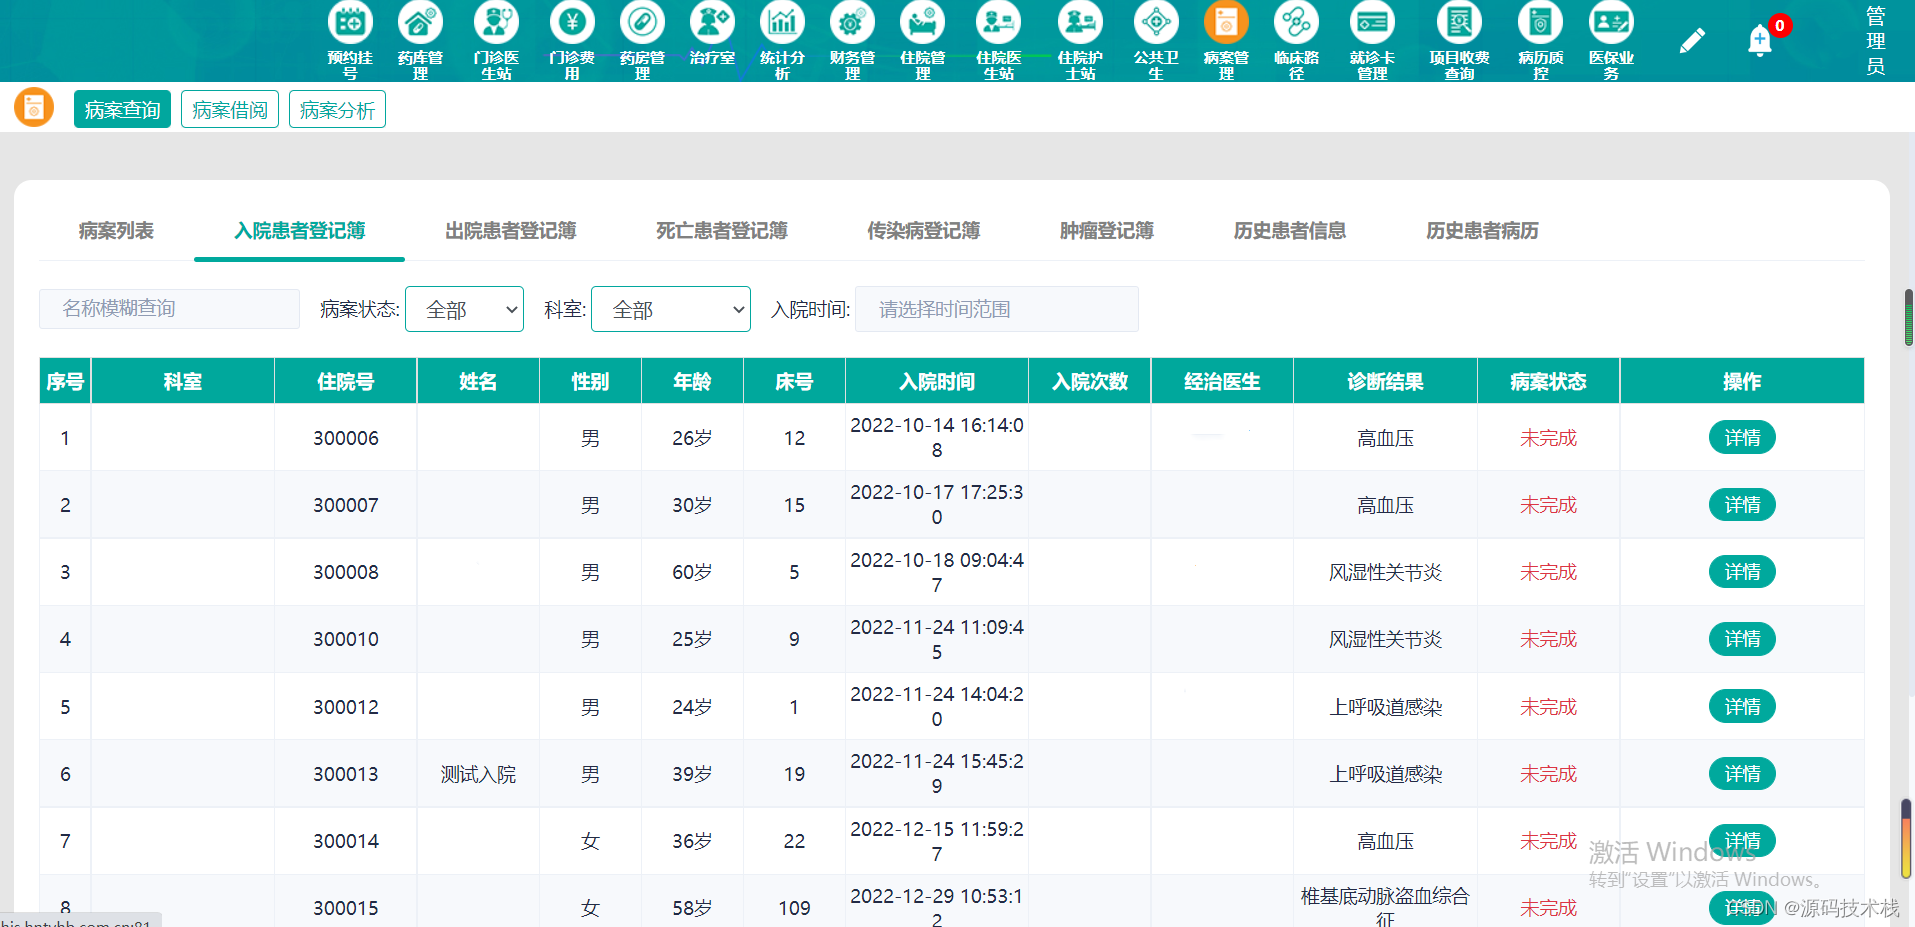Focus the 名称模糊查询 search field

tap(169, 309)
